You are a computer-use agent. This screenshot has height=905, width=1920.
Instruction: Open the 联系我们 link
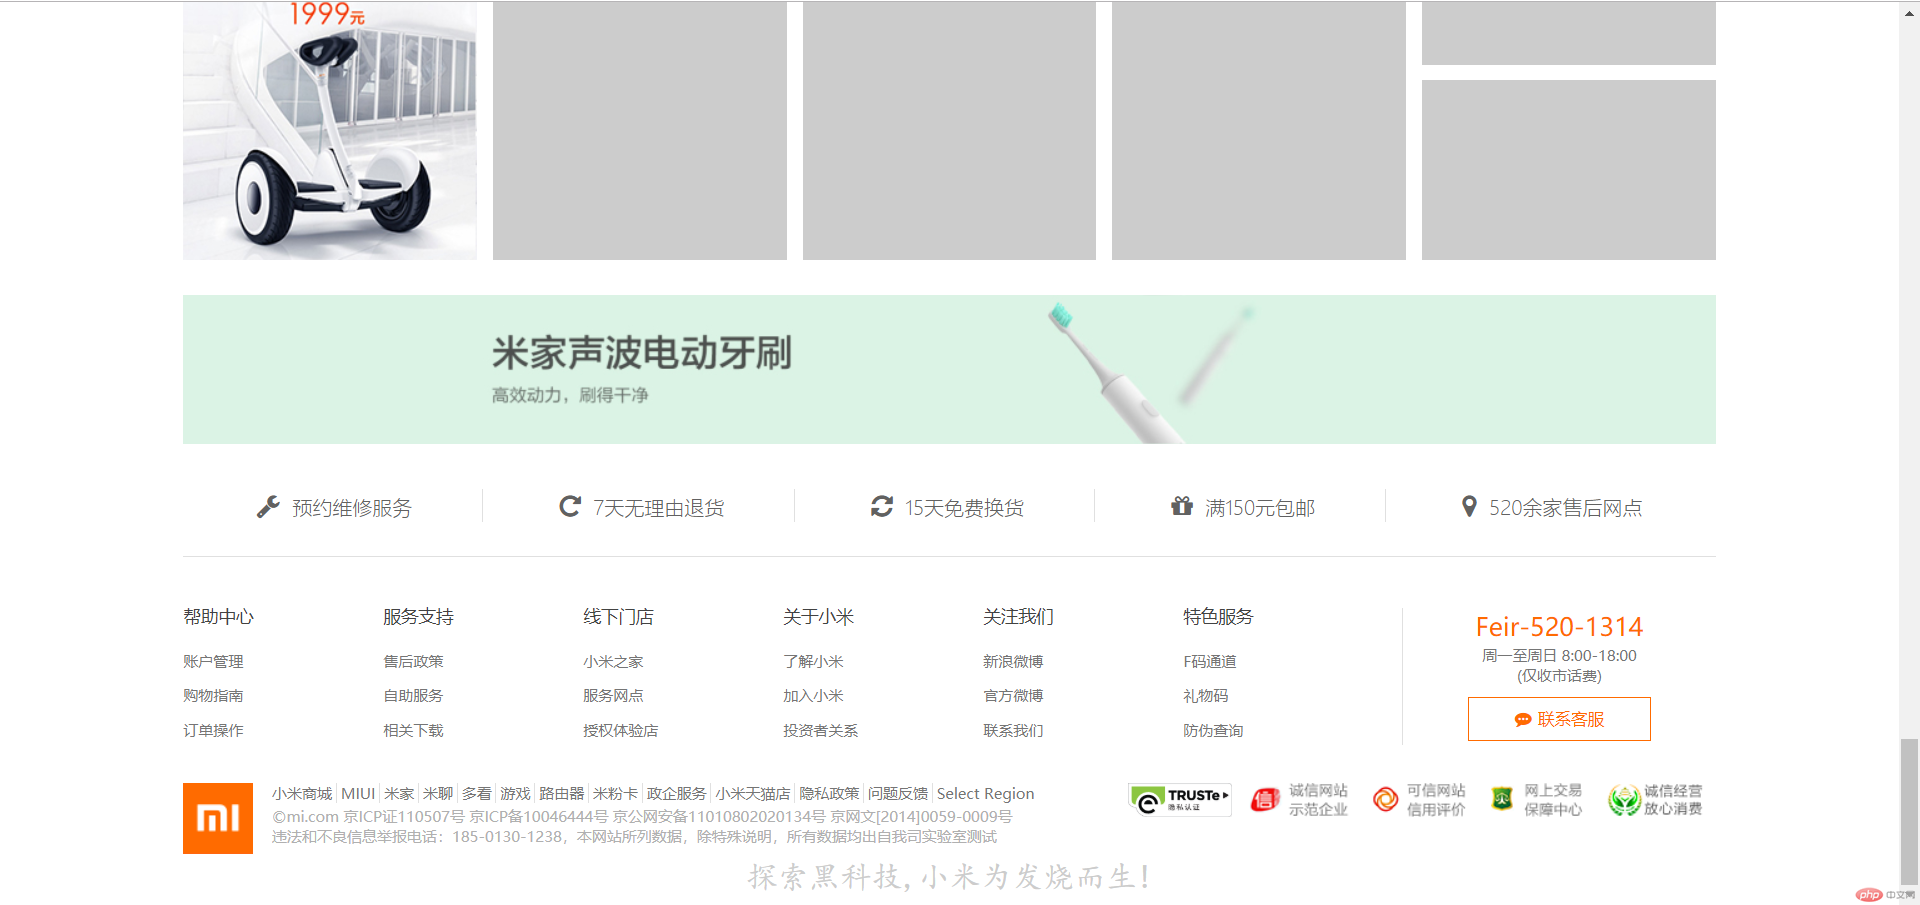click(1013, 730)
